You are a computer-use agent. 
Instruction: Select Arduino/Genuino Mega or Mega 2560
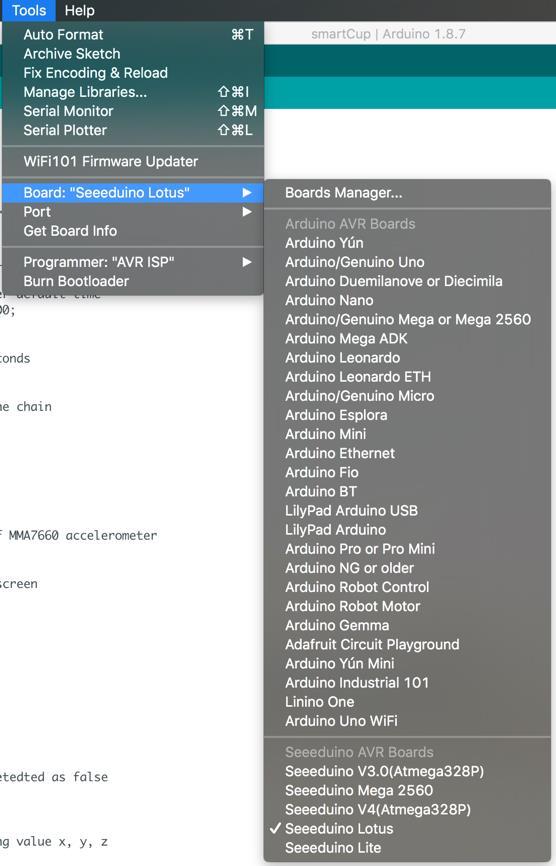coord(407,319)
